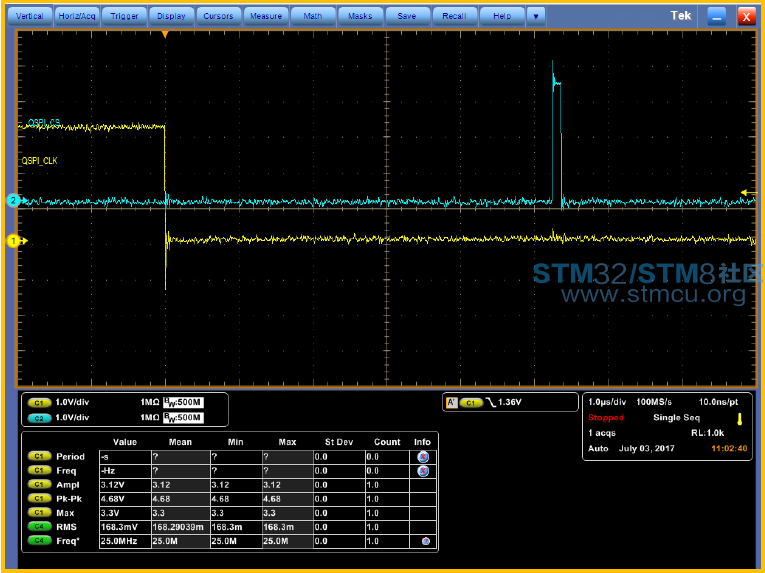The height and width of the screenshot is (573, 765).
Task: Click the Save button in toolbar
Action: point(407,16)
